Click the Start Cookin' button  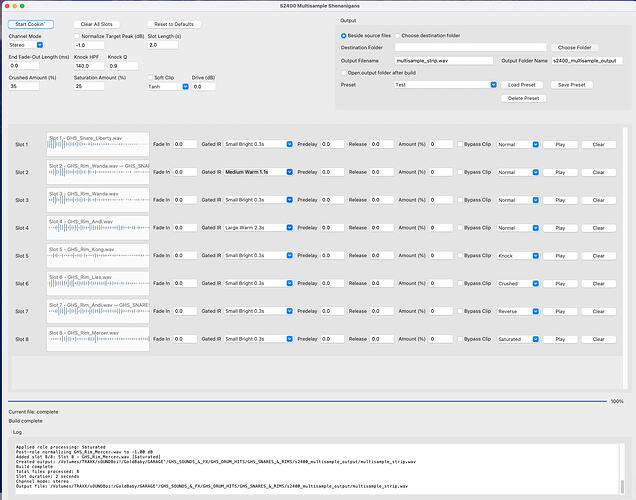[31, 24]
